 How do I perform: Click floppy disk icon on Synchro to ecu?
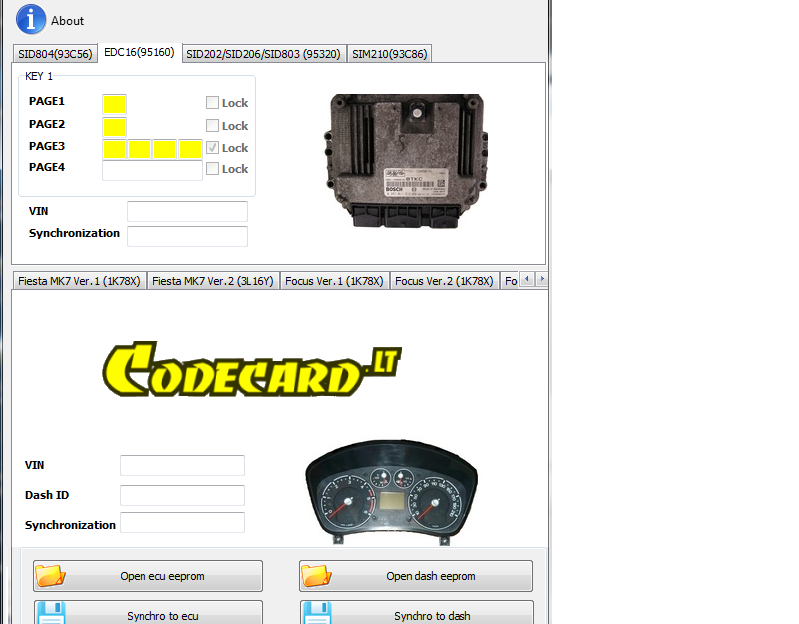pyautogui.click(x=50, y=613)
